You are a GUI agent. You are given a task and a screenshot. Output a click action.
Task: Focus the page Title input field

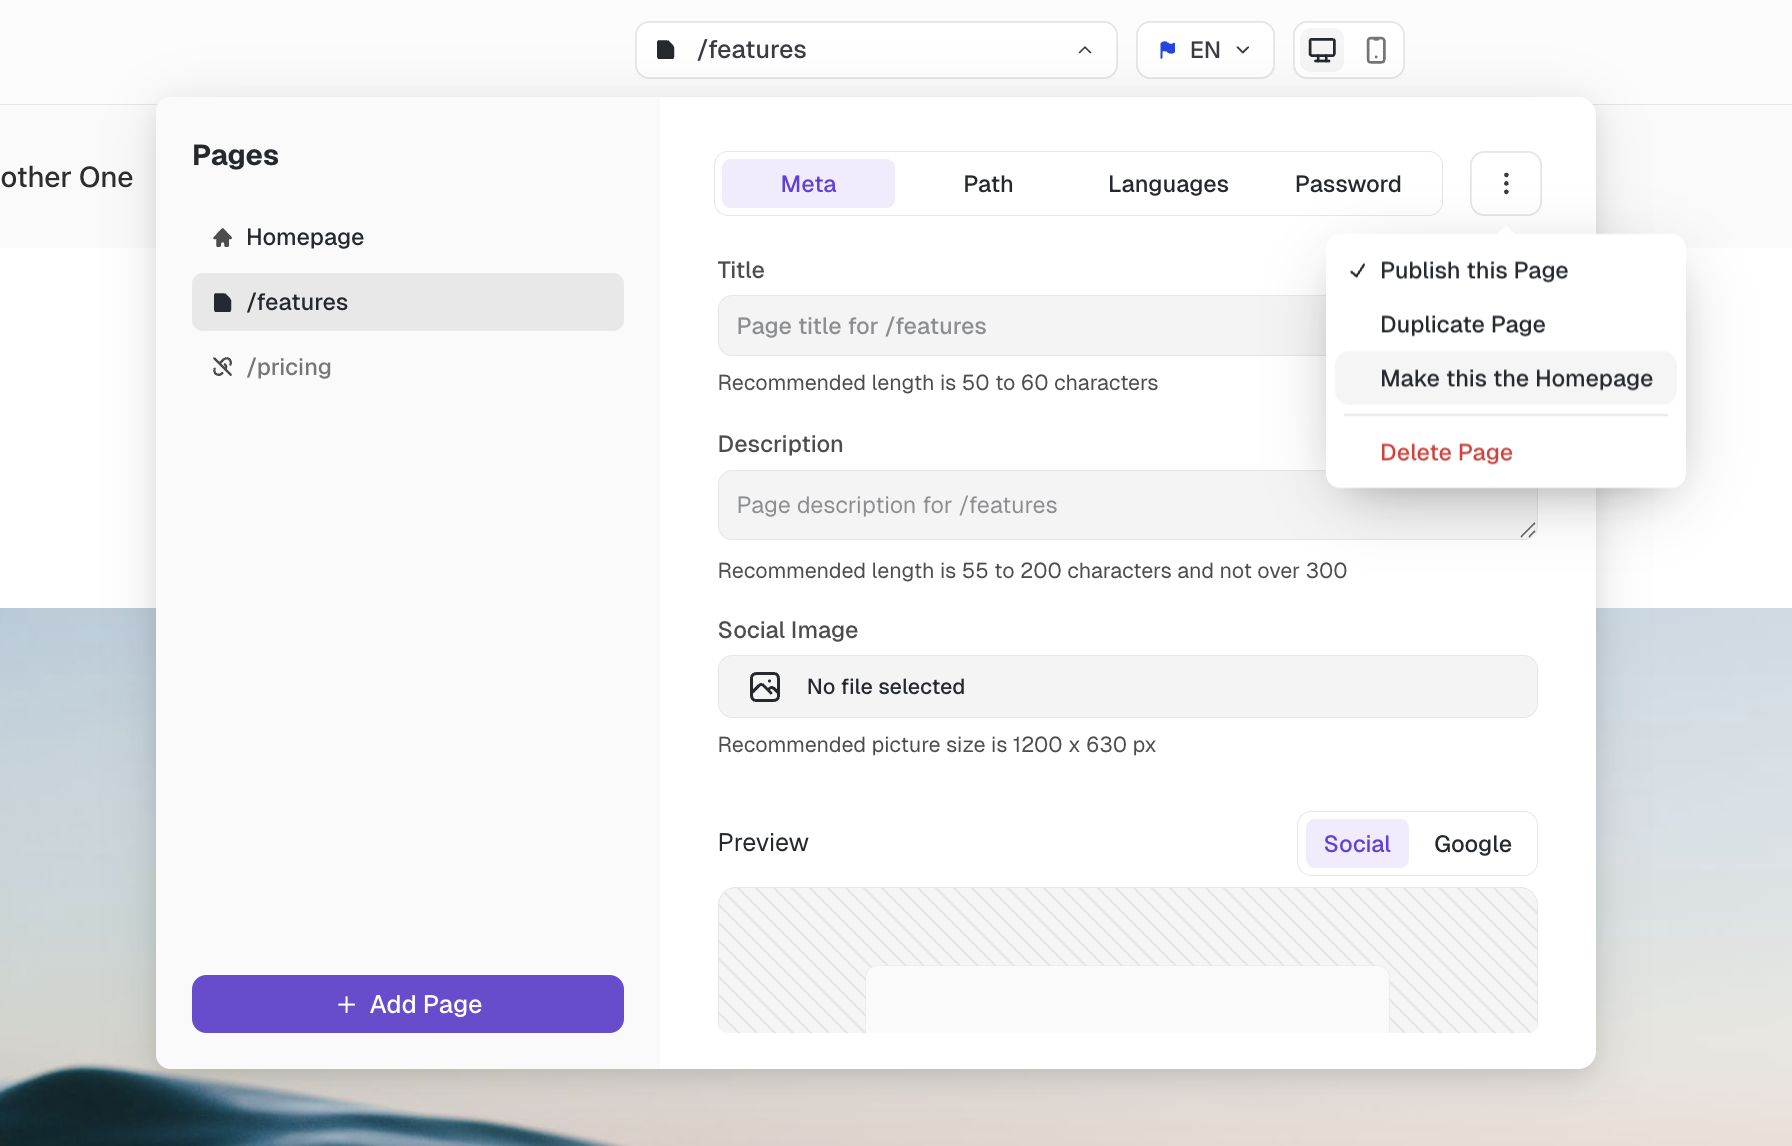click(1020, 326)
